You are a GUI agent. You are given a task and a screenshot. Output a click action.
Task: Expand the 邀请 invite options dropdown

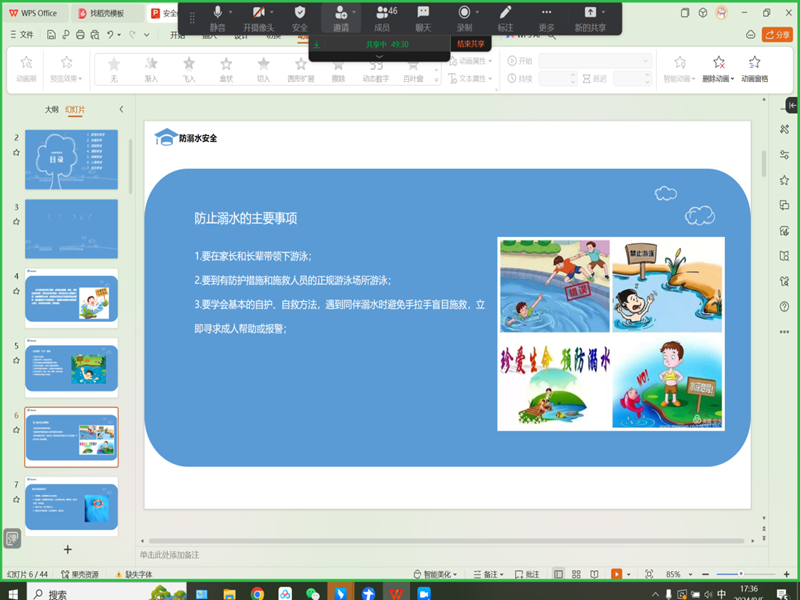[x=352, y=14]
